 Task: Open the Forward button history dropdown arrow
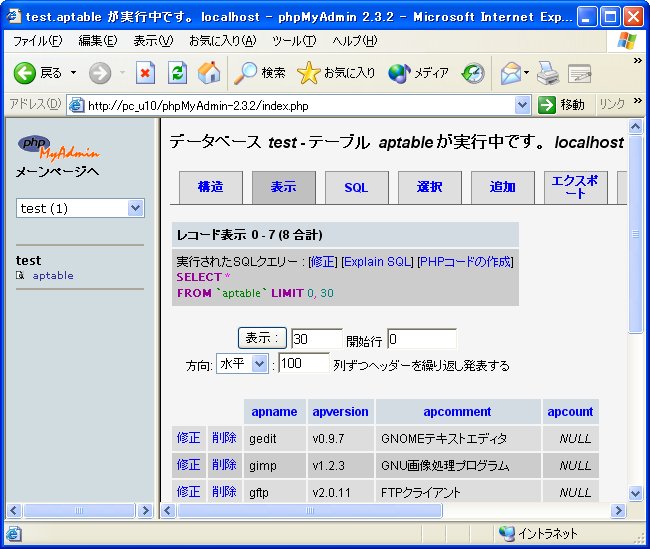[122, 73]
